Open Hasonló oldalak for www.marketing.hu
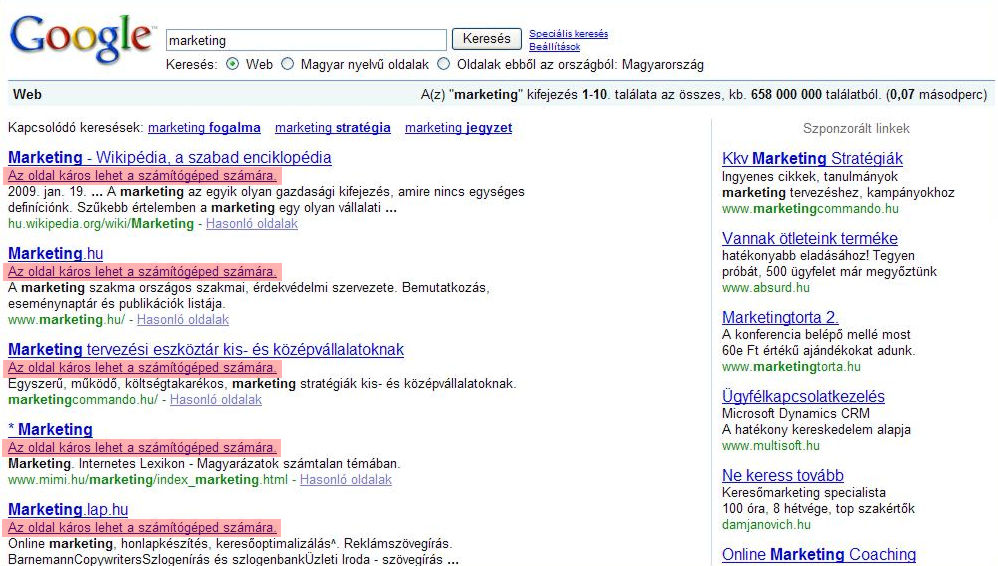 (183, 320)
